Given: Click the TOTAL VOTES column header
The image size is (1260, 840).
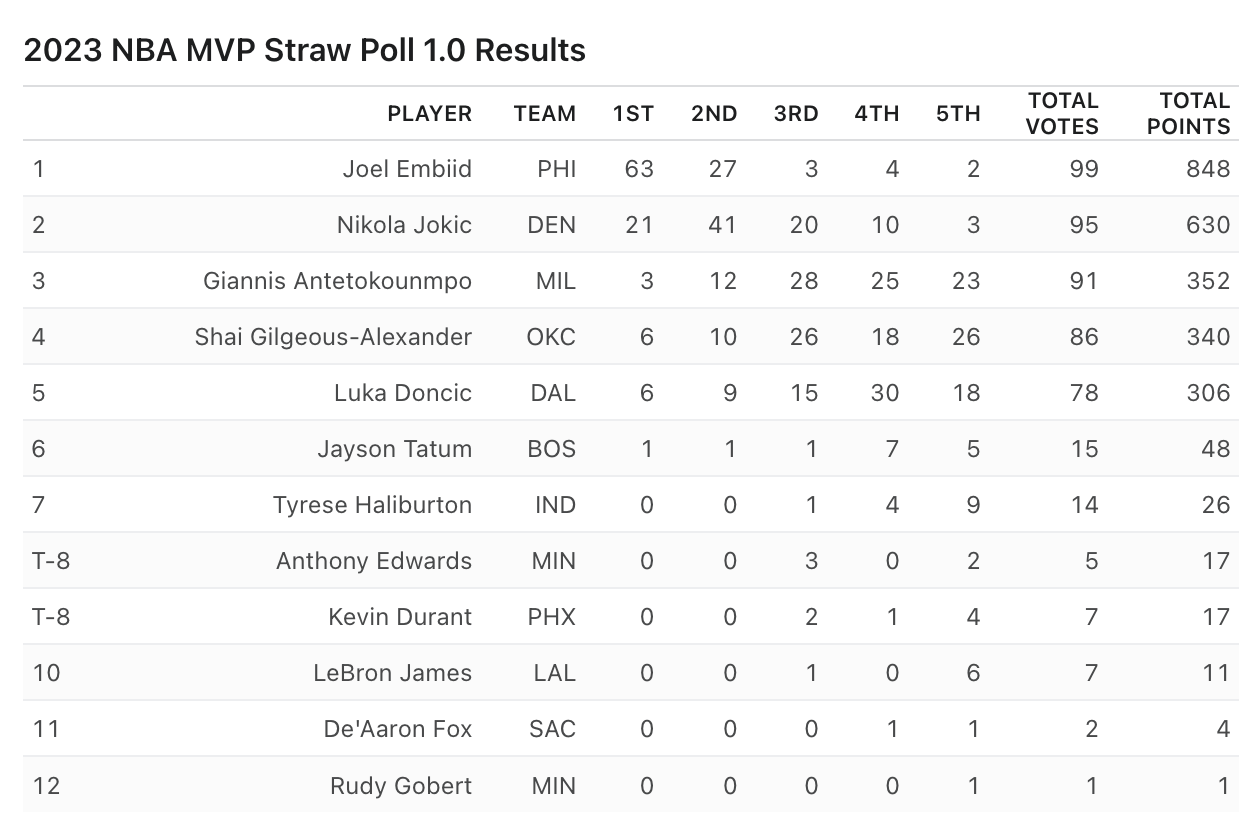Looking at the screenshot, I should pyautogui.click(x=1062, y=114).
